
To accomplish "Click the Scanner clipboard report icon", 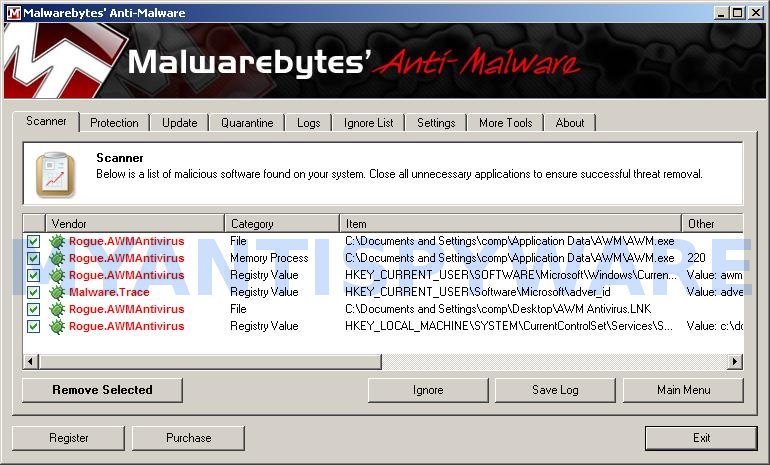I will 55,174.
